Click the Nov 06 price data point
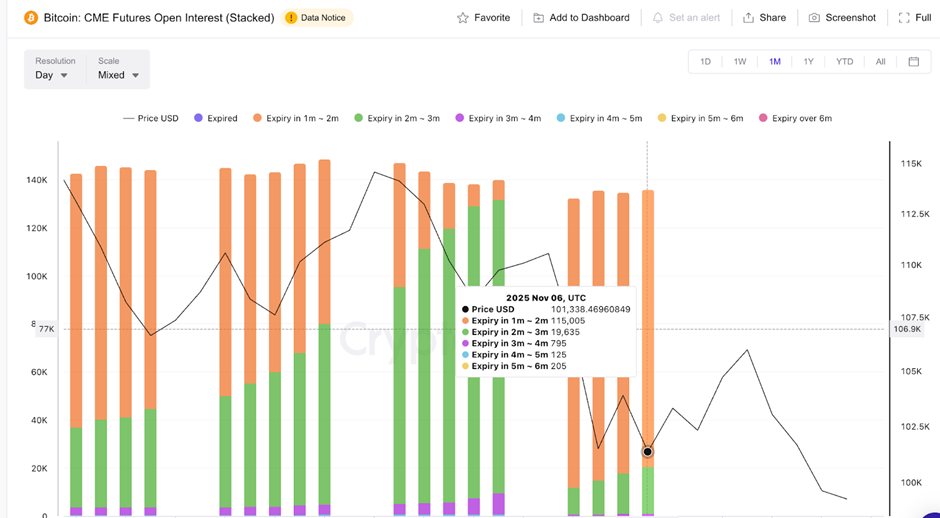 point(648,452)
